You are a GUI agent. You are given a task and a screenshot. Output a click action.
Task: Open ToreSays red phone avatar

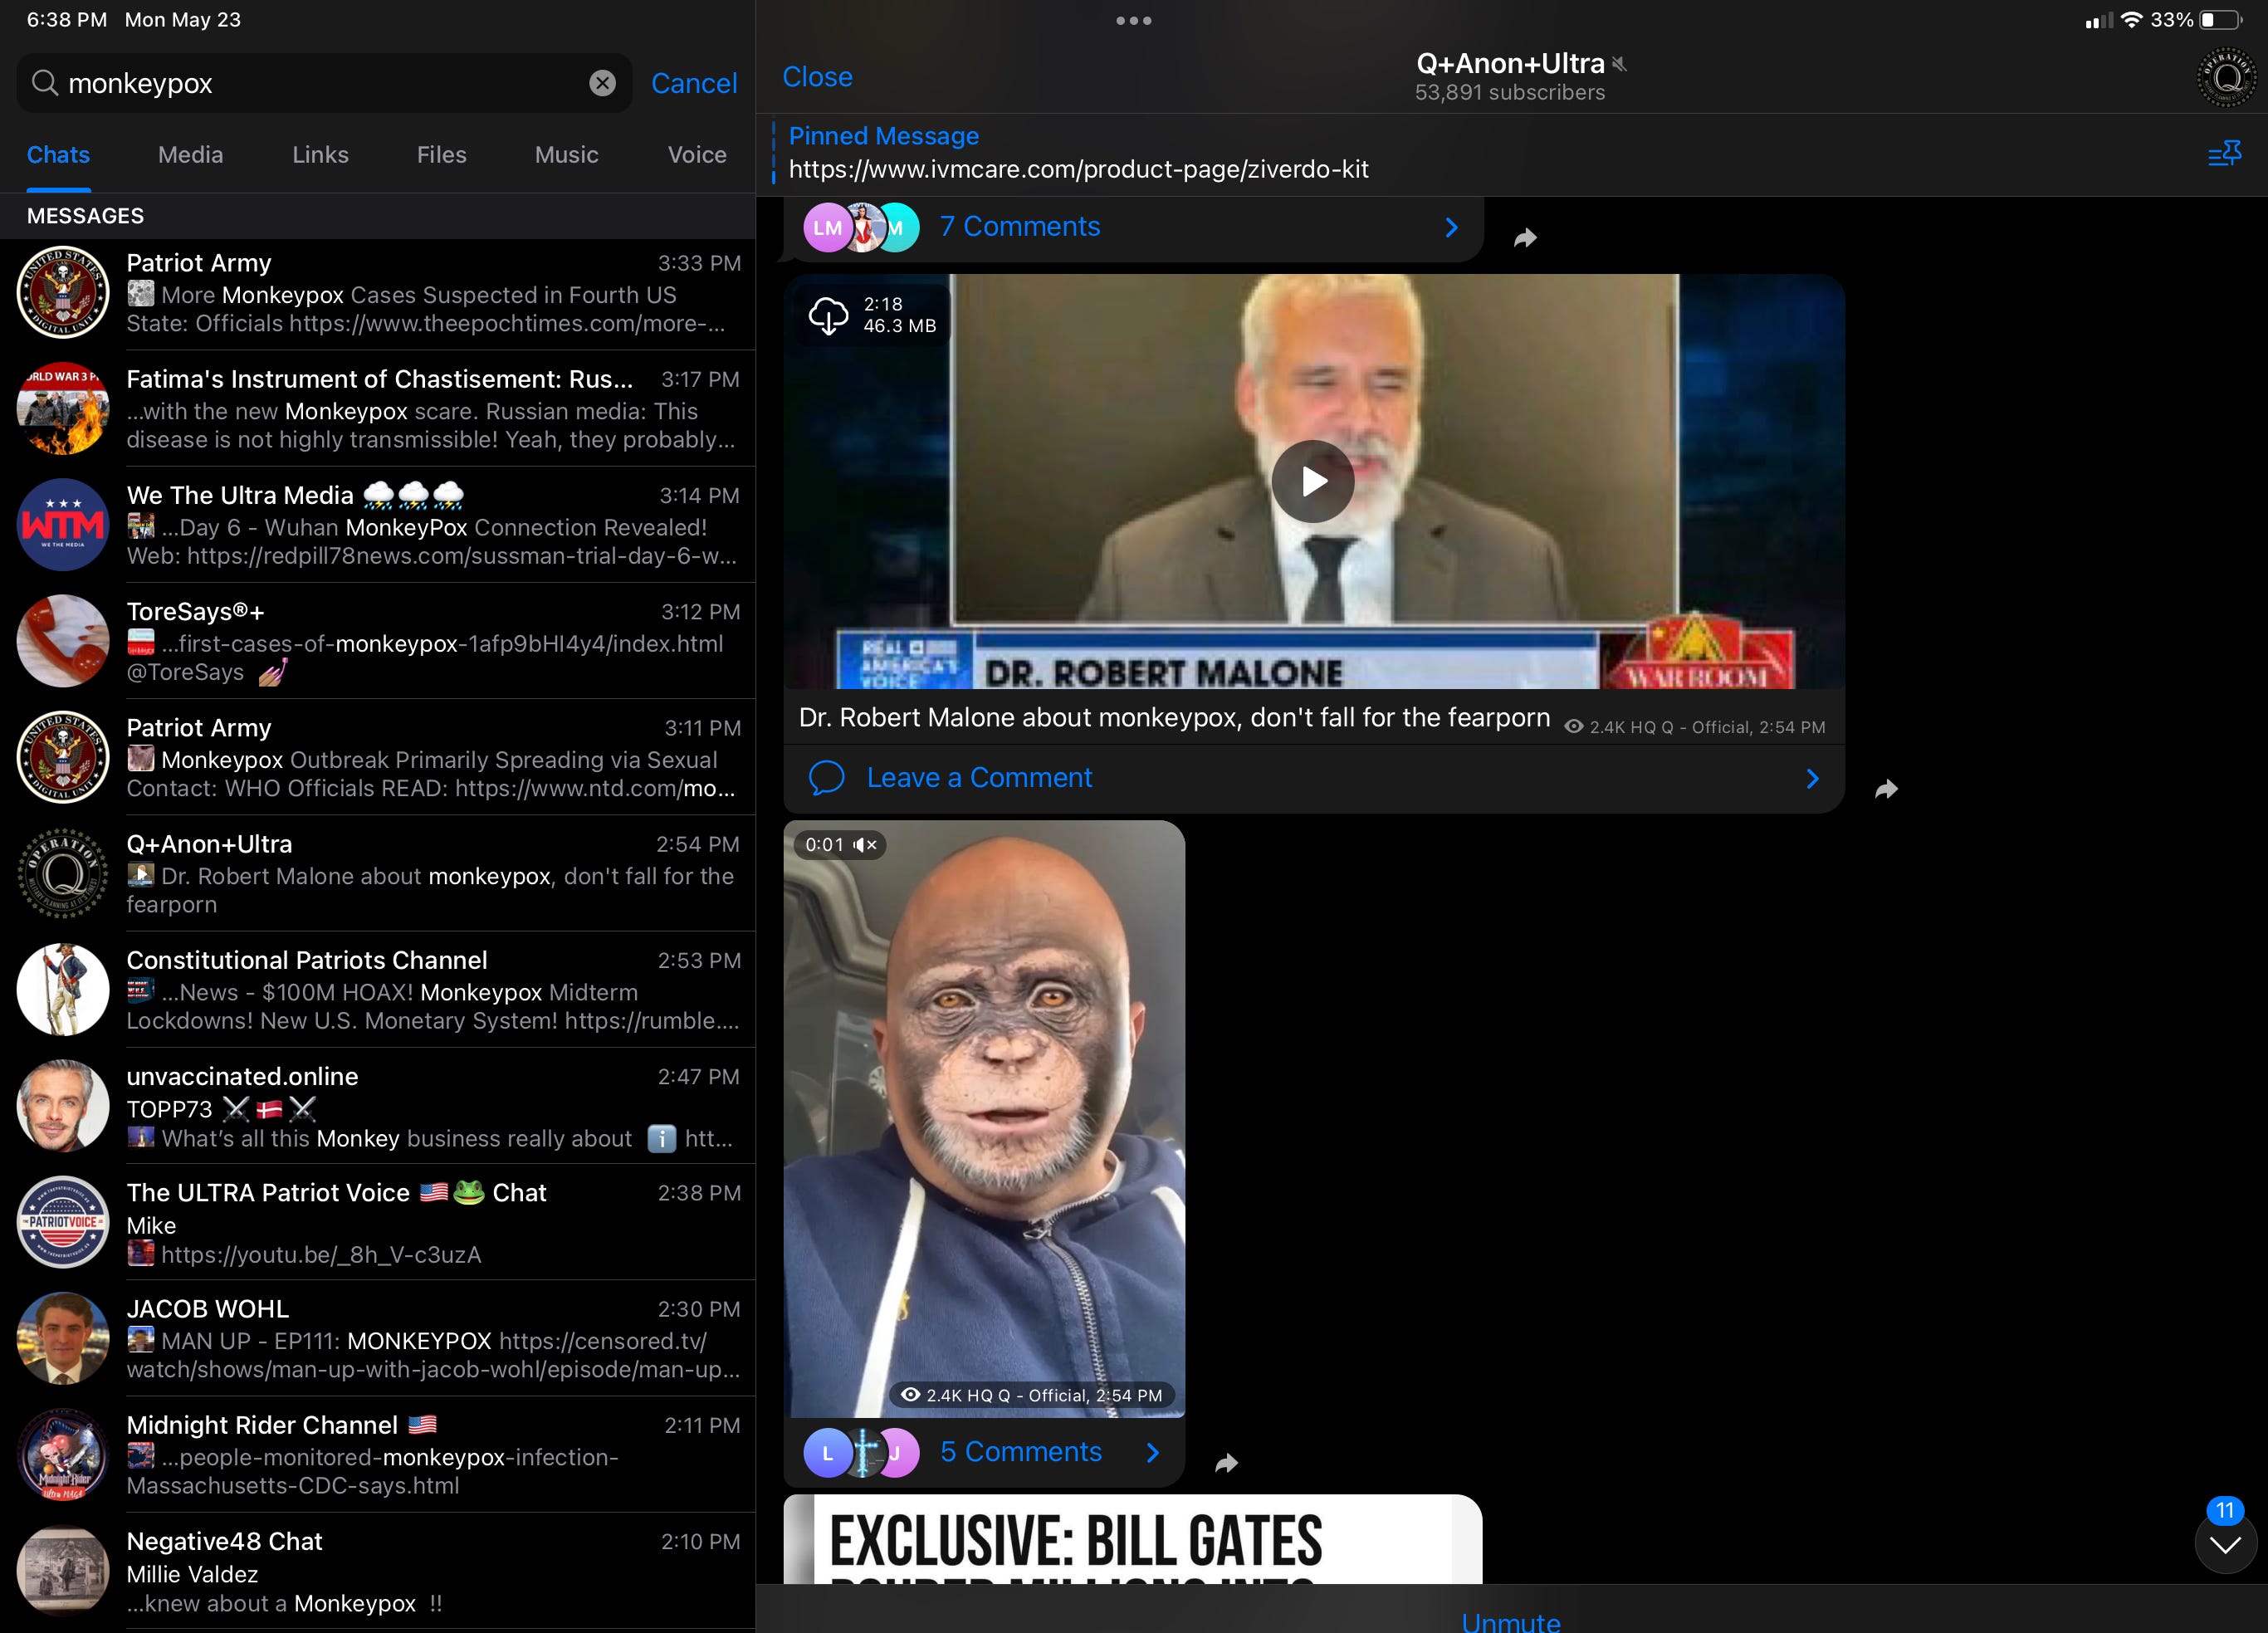click(x=63, y=641)
